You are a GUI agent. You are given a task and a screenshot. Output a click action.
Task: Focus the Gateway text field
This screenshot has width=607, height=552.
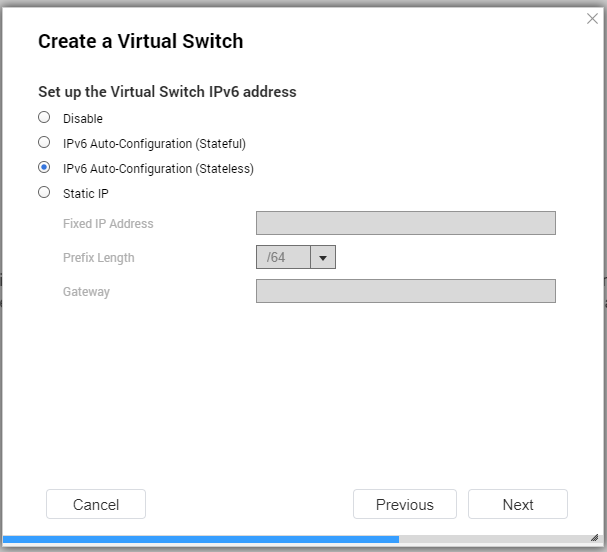tap(406, 291)
